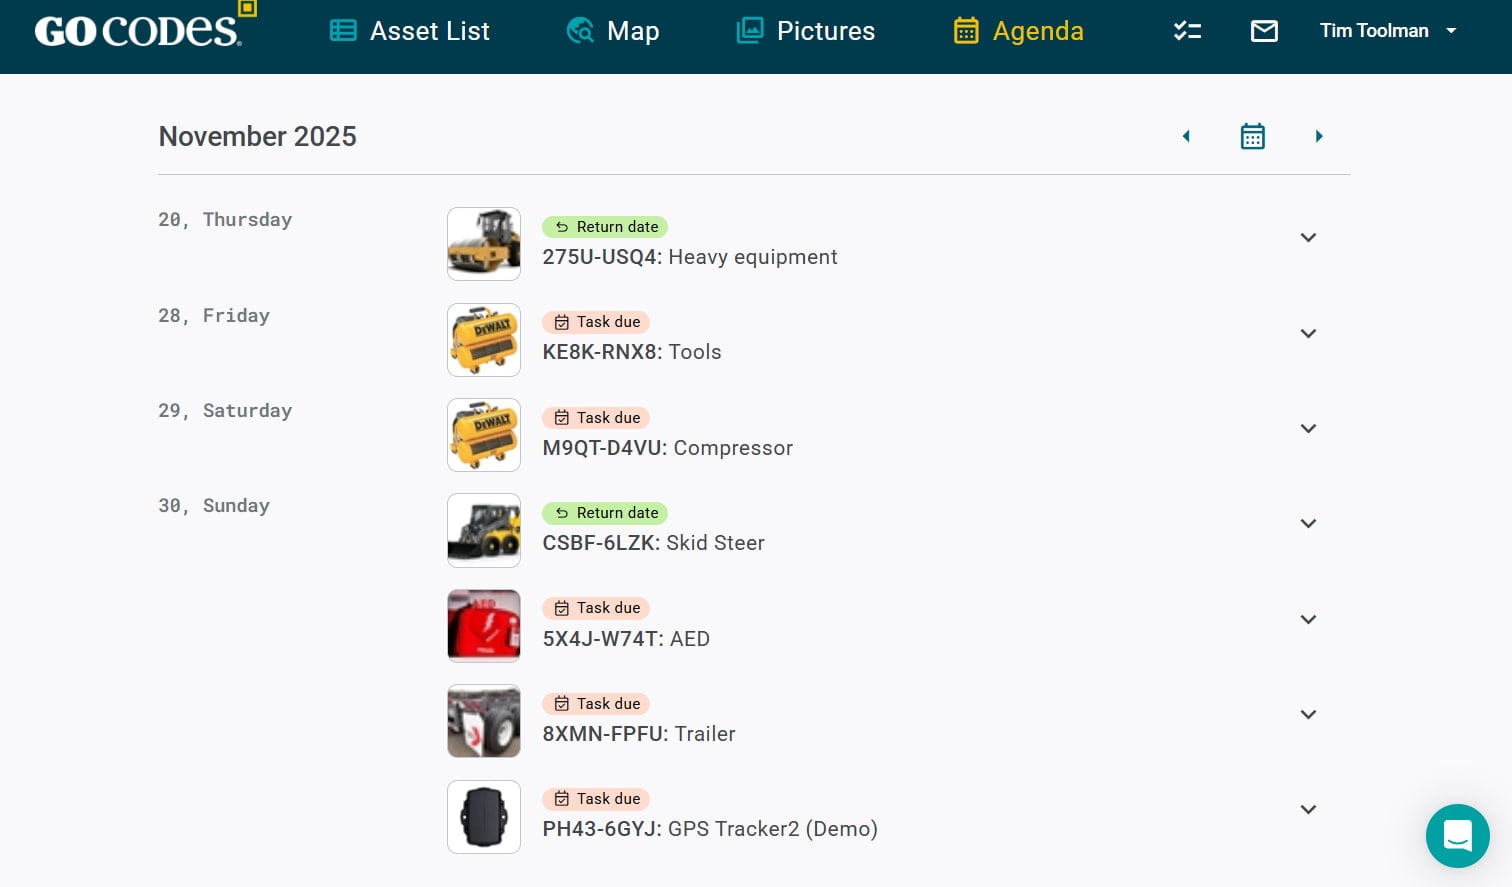1512x887 pixels.
Task: Switch to the Asset List tab
Action: coord(410,31)
